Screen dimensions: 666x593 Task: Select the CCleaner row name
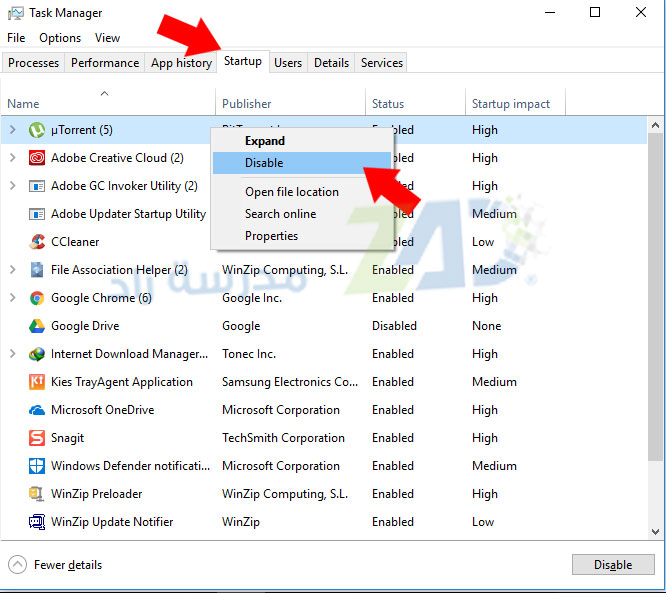click(75, 242)
